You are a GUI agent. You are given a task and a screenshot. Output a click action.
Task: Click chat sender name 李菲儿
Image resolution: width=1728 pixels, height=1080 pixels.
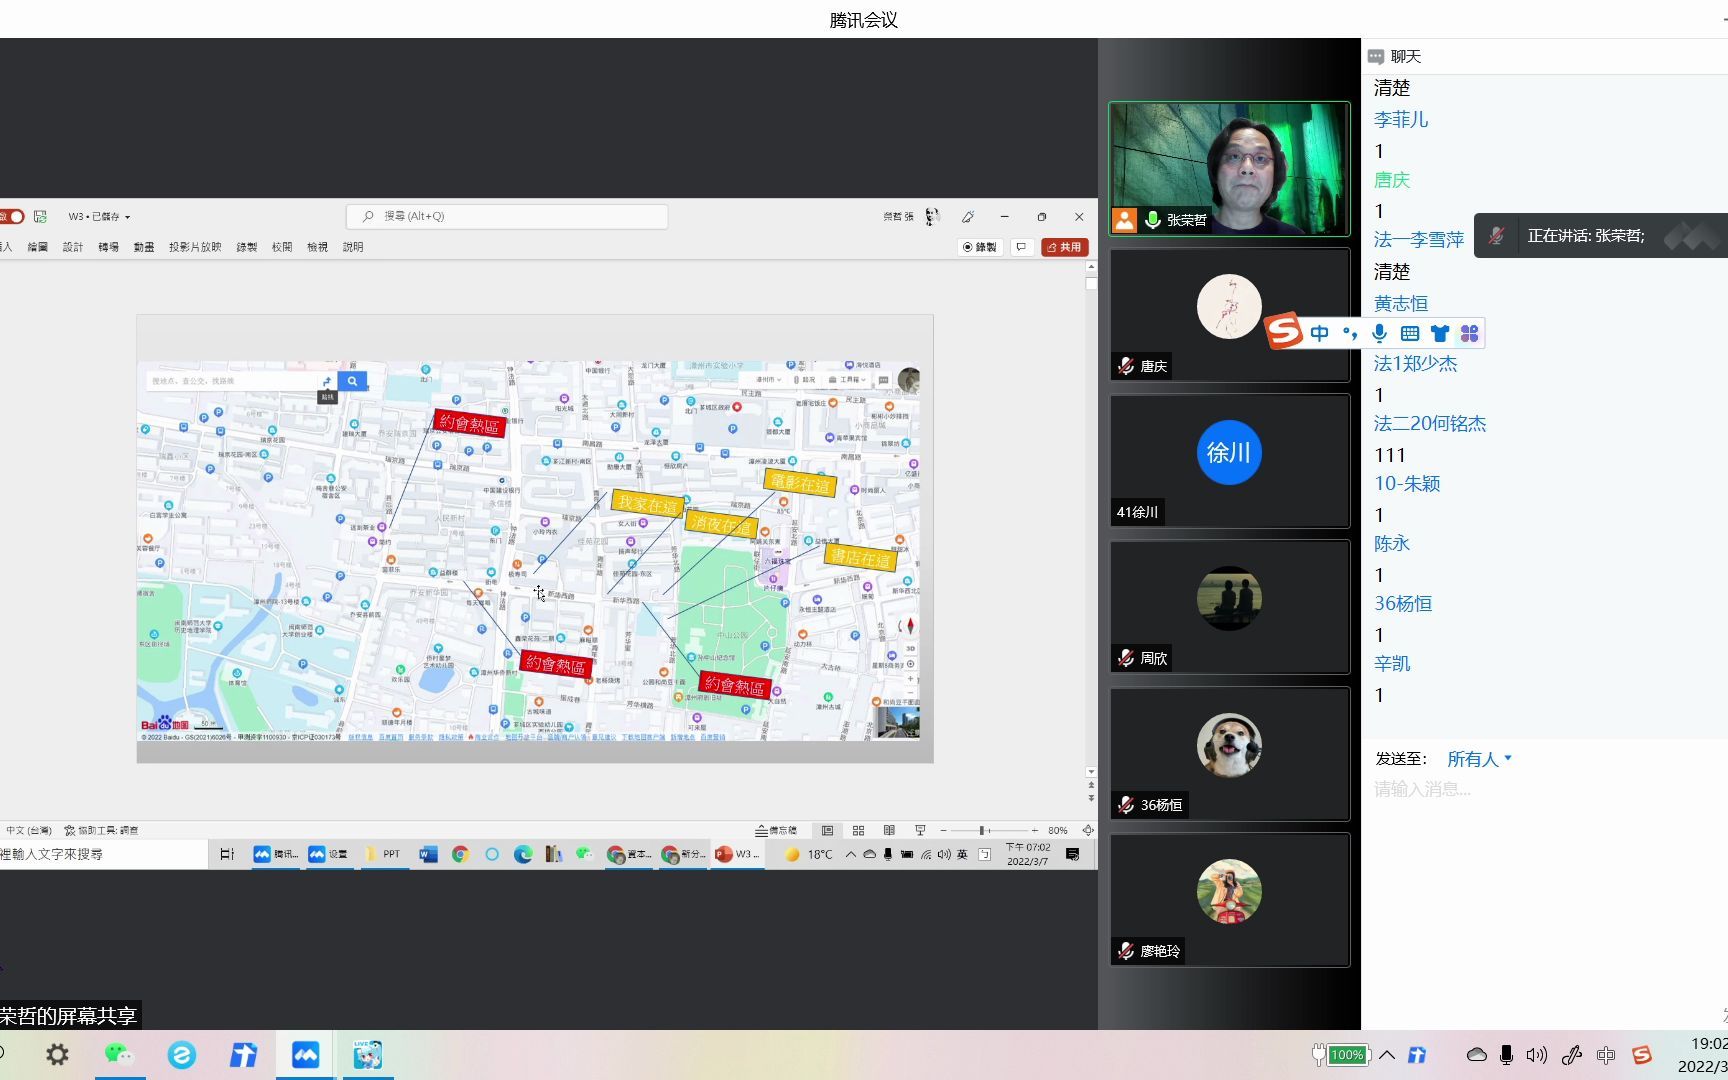(1400, 119)
